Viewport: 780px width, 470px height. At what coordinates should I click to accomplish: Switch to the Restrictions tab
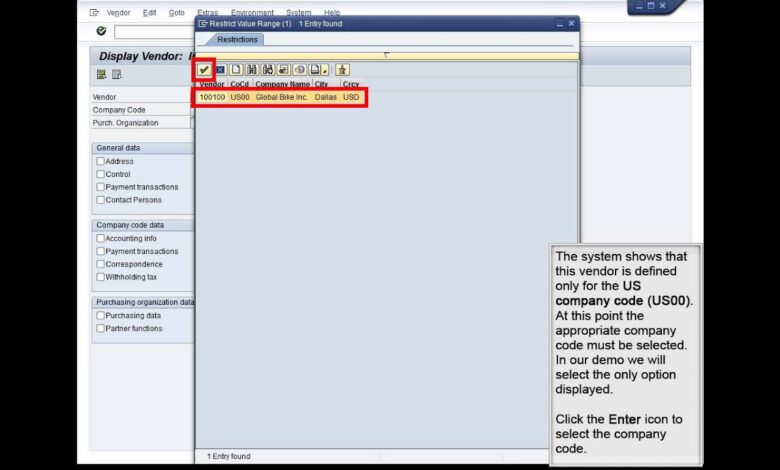coord(237,39)
